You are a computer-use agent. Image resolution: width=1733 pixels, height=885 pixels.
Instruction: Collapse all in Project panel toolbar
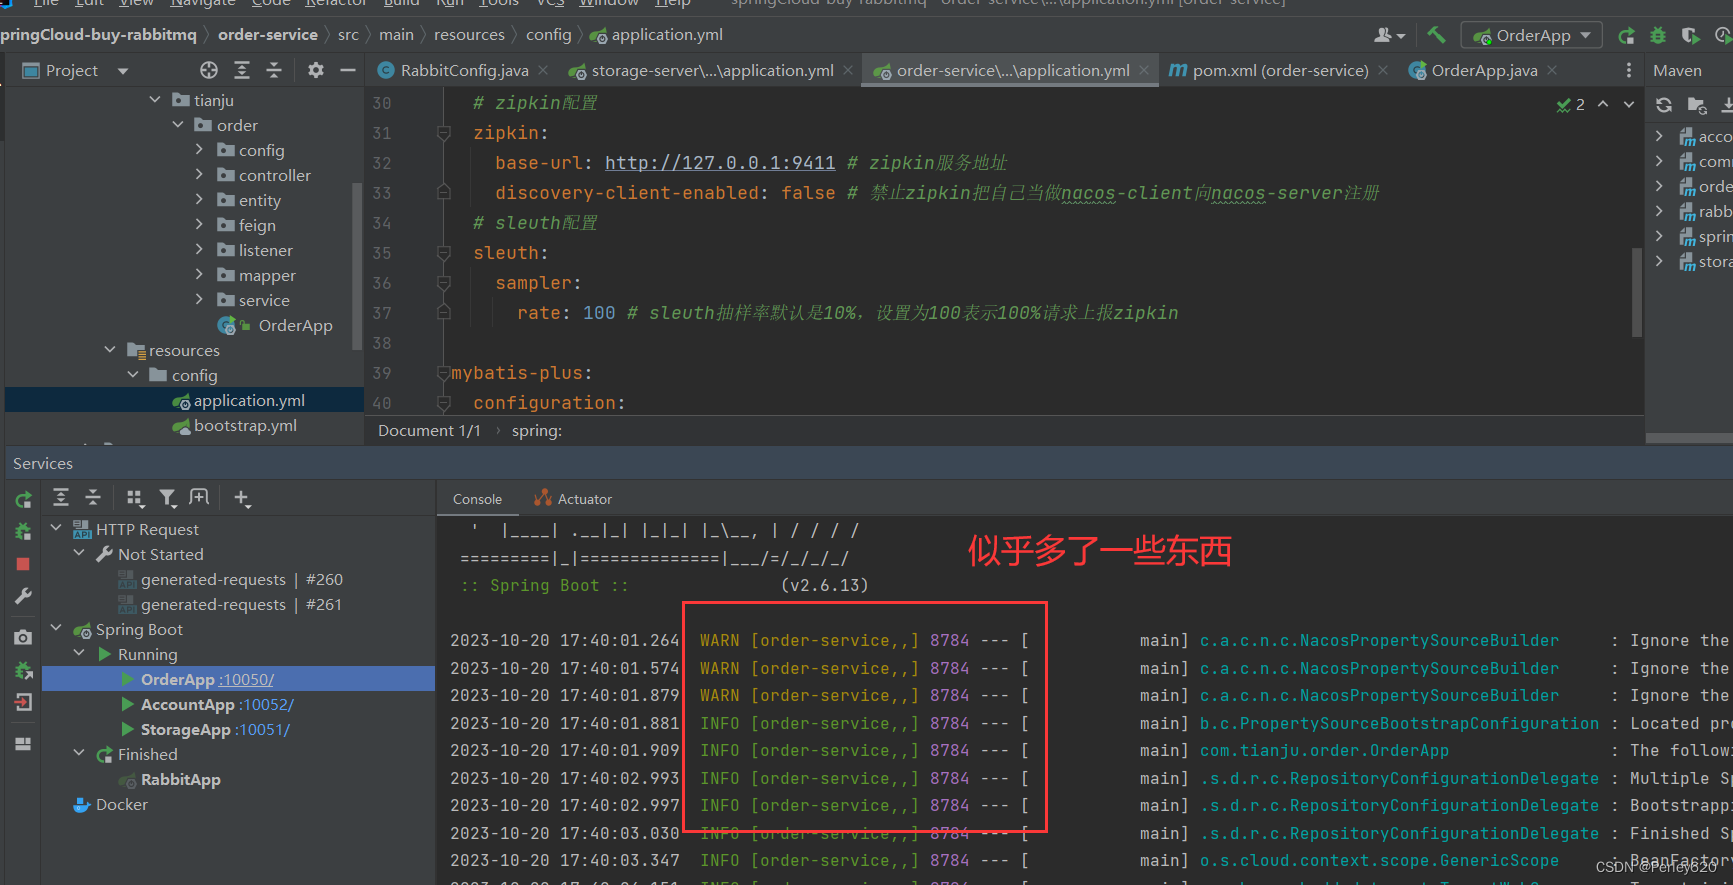(274, 70)
